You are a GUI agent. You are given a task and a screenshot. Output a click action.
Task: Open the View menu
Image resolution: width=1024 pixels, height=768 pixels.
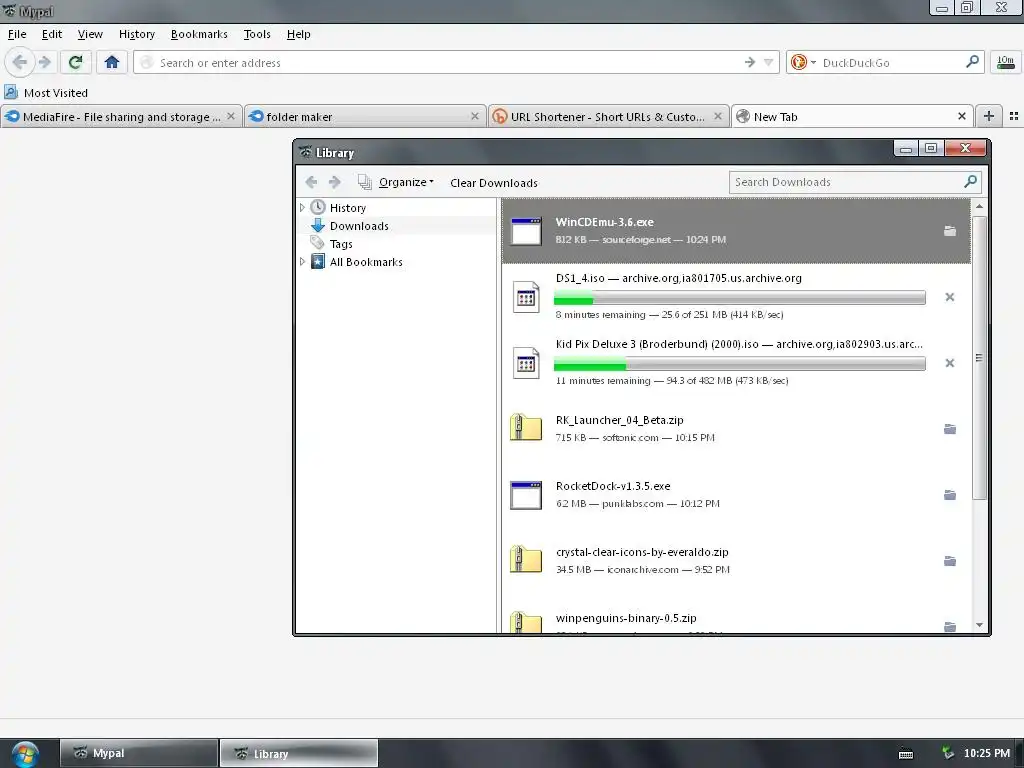pyautogui.click(x=90, y=34)
